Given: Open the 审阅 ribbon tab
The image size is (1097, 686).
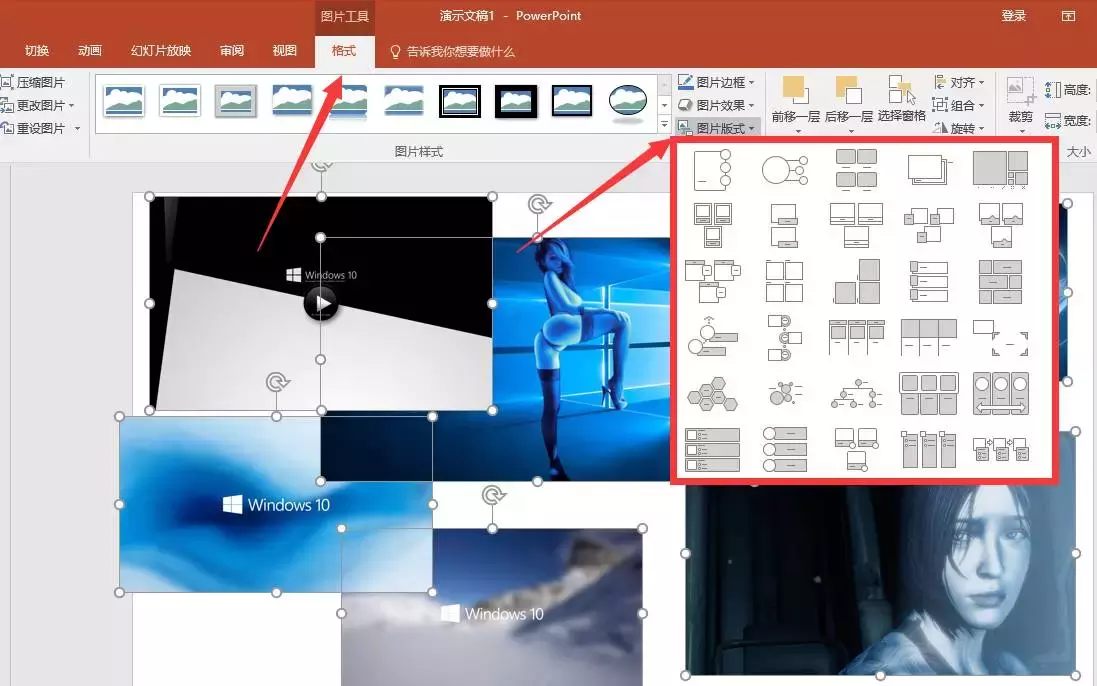Looking at the screenshot, I should point(232,50).
